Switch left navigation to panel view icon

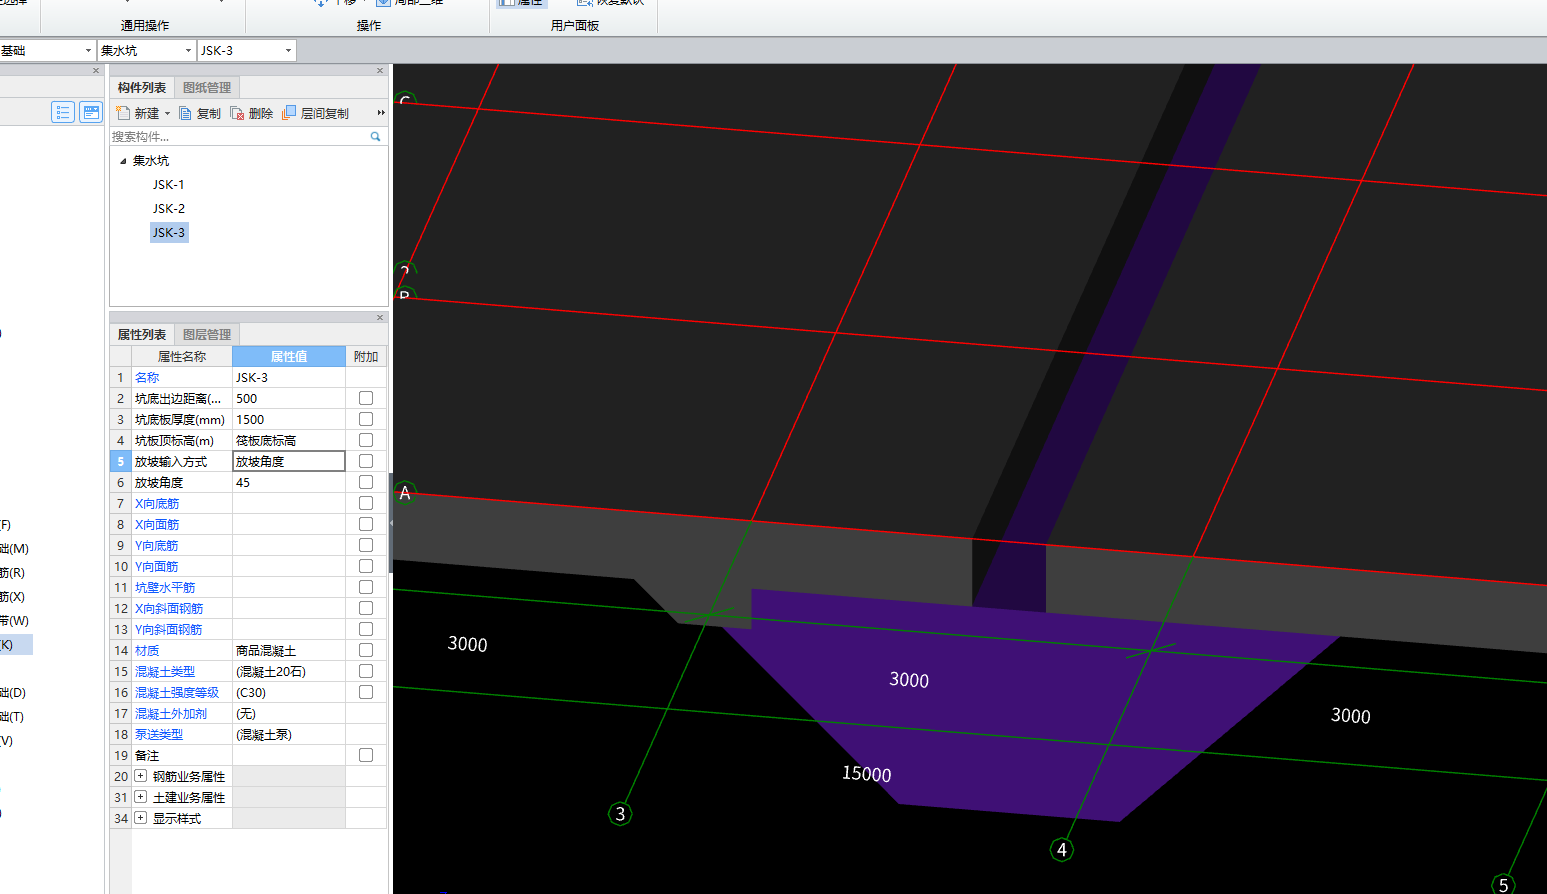pyautogui.click(x=91, y=112)
